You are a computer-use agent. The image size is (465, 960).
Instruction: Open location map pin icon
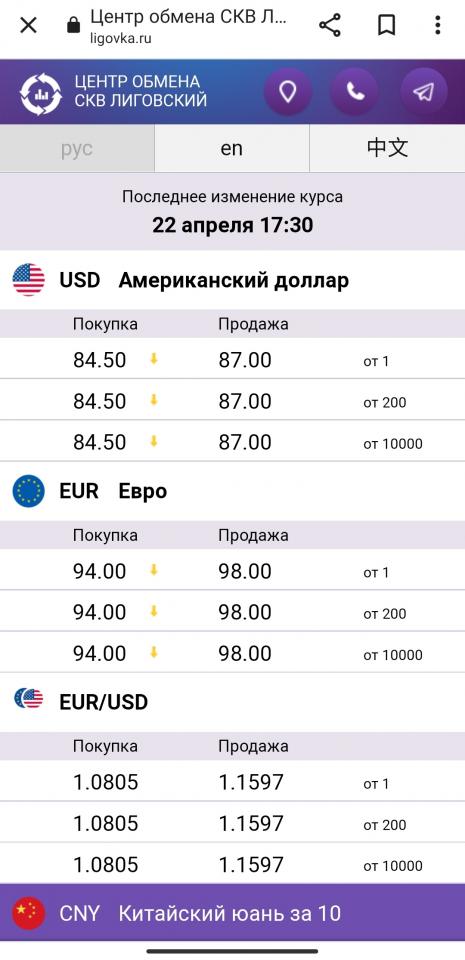(288, 92)
